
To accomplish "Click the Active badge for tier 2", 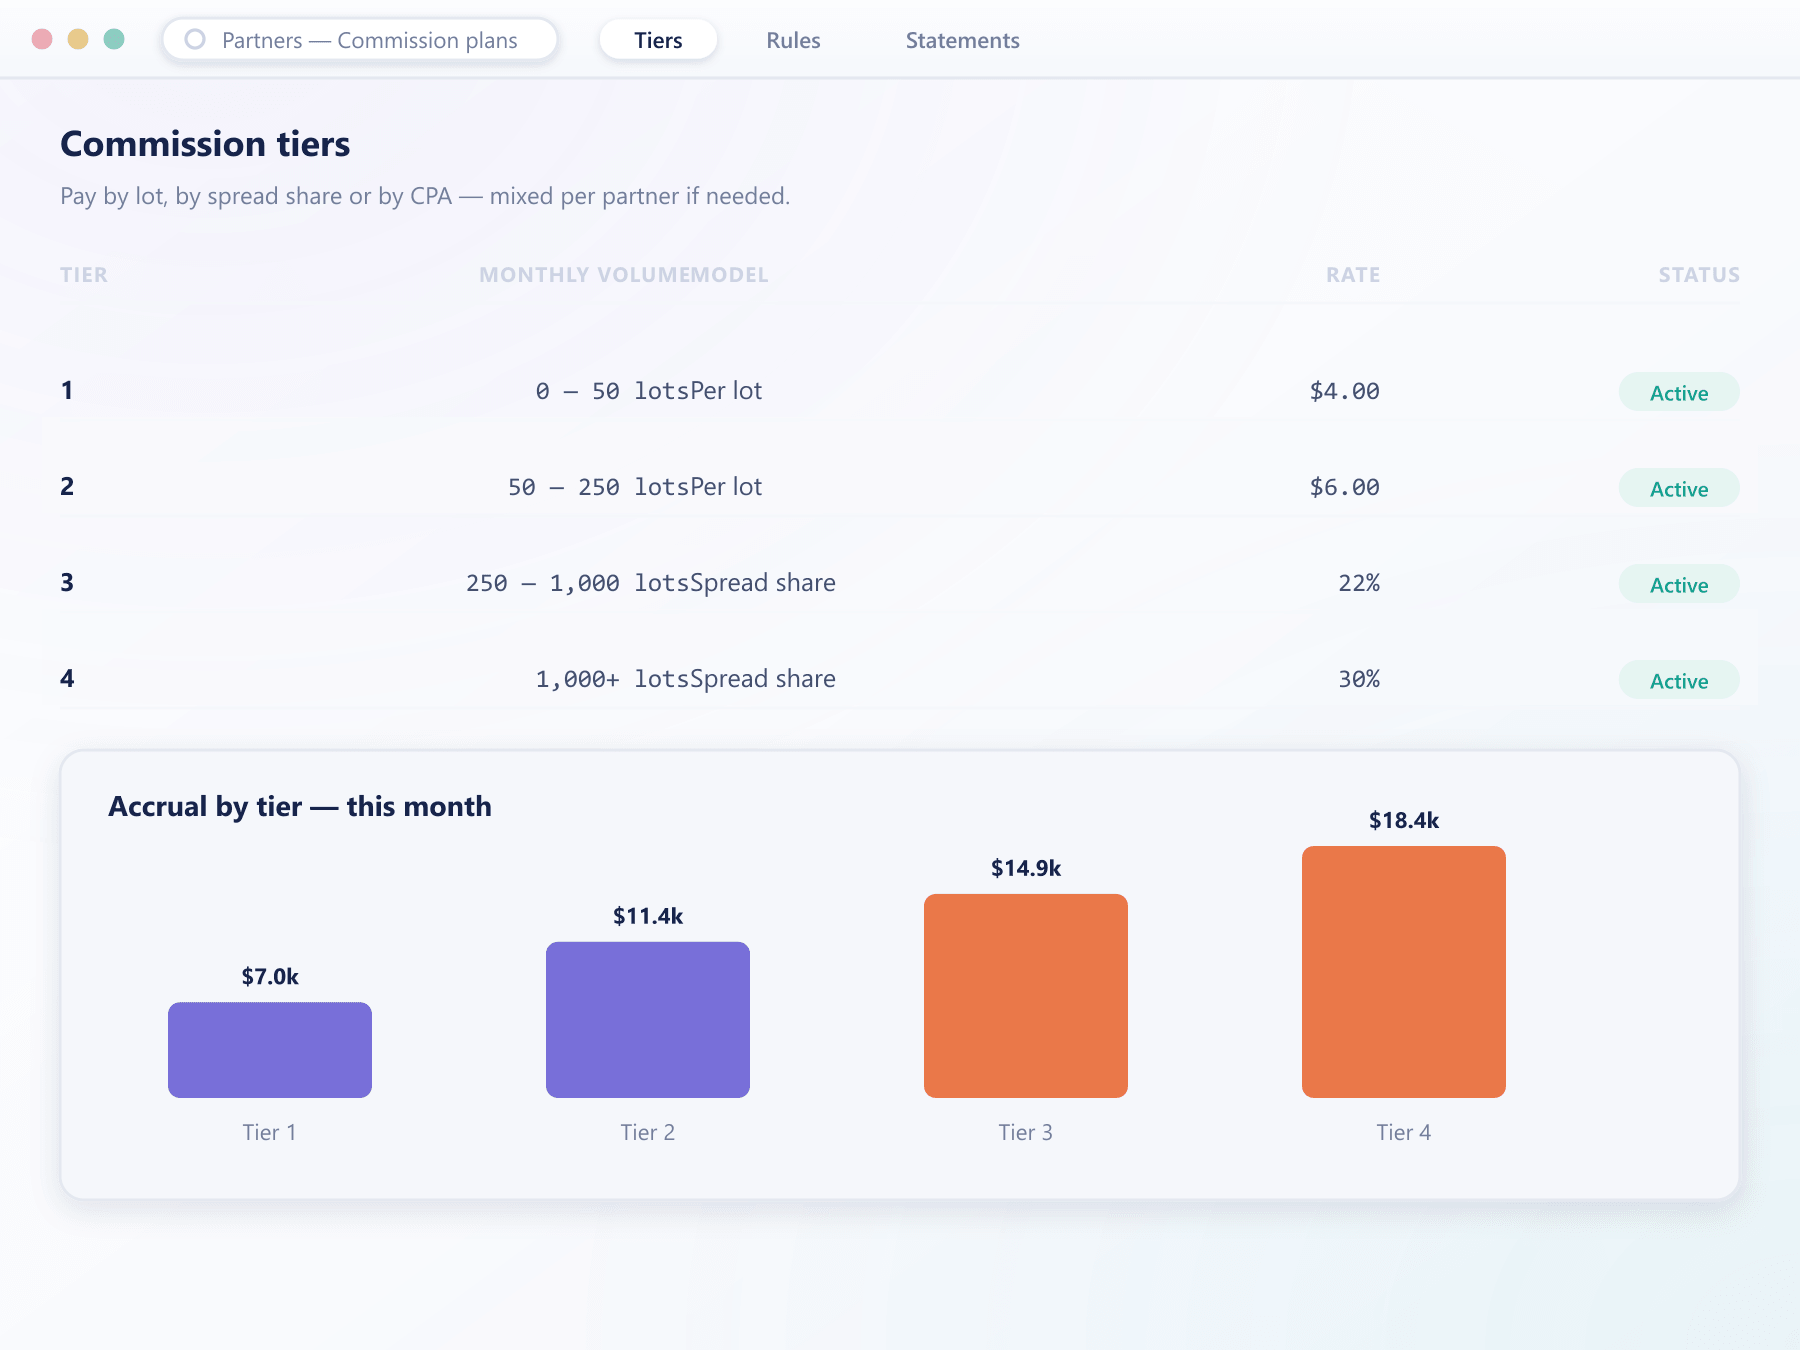I will point(1679,488).
